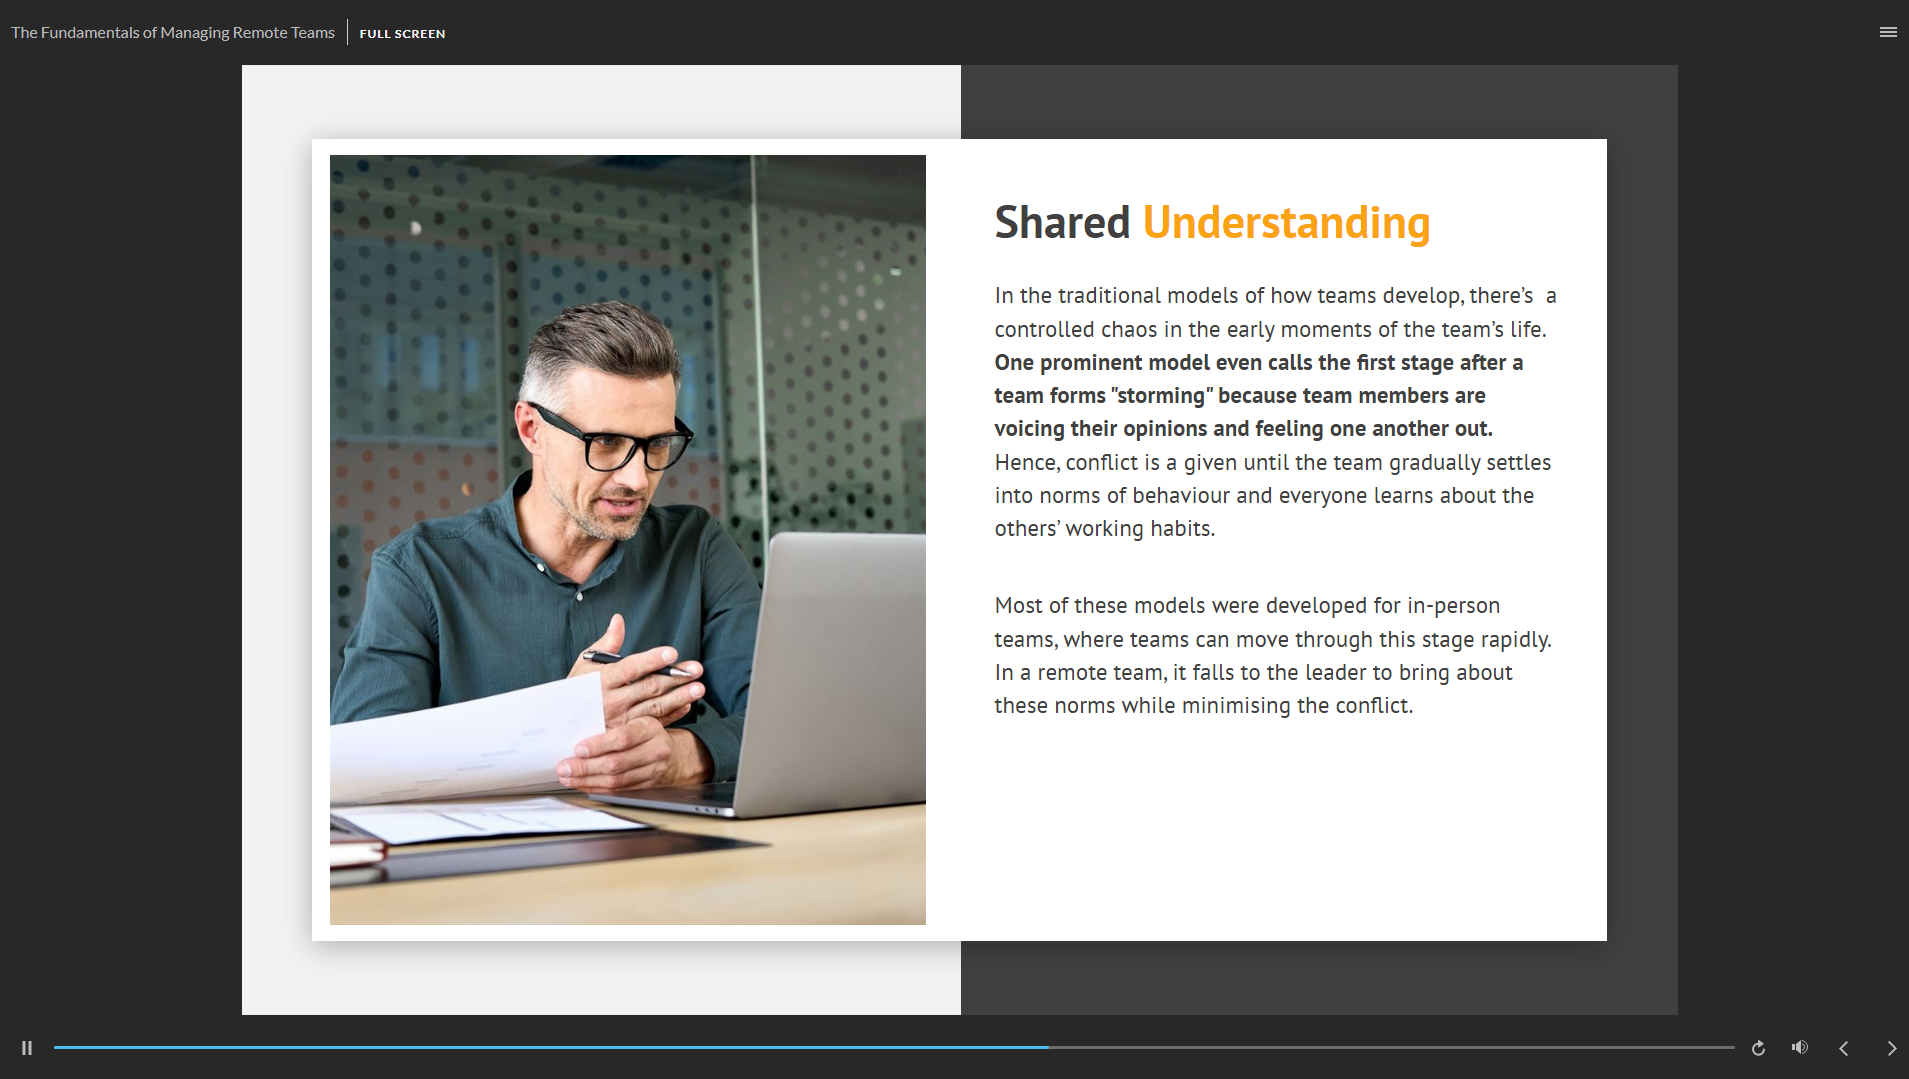Viewport: 1909px width, 1079px height.
Task: Go to the previous slide
Action: pyautogui.click(x=1844, y=1048)
